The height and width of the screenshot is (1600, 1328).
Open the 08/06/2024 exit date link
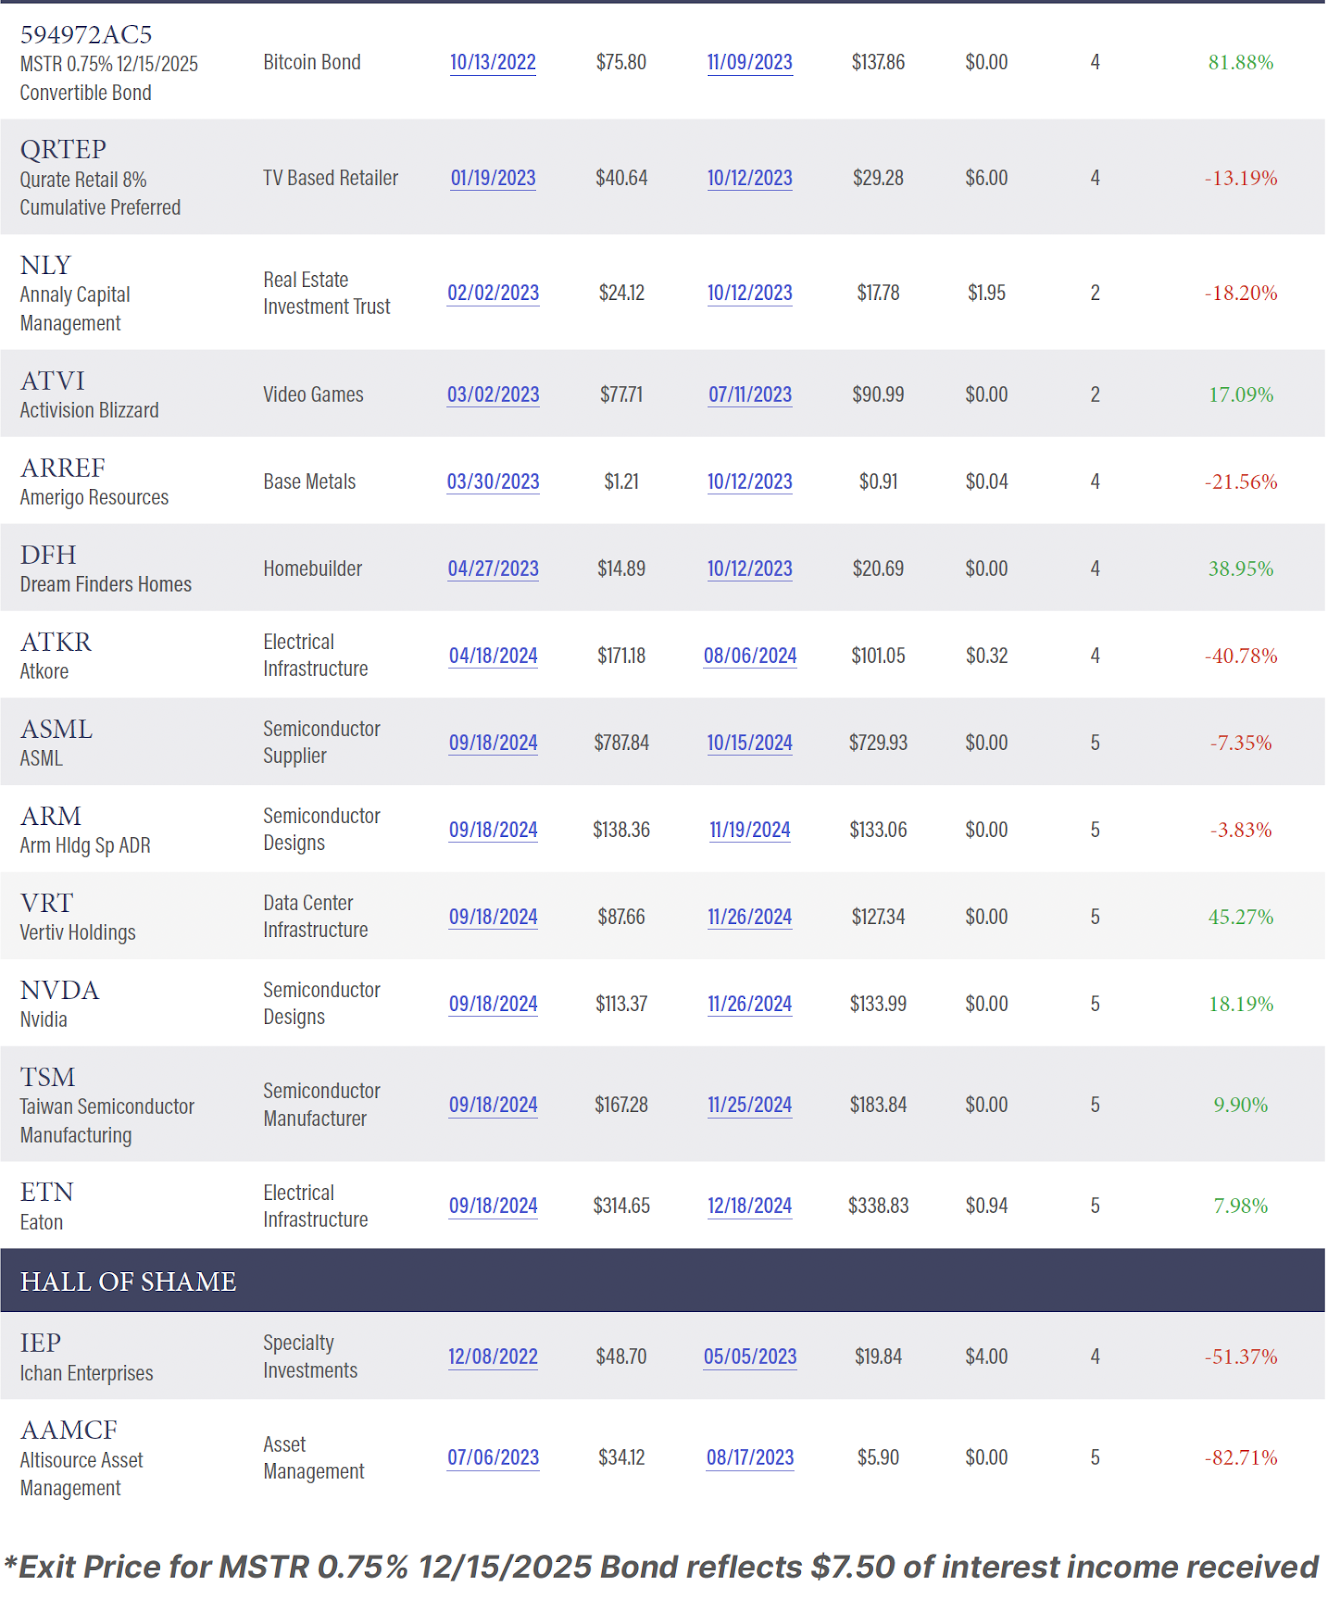[x=750, y=656]
